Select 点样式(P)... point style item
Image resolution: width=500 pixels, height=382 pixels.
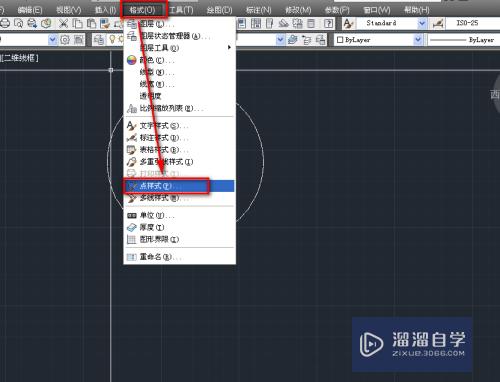(180, 186)
